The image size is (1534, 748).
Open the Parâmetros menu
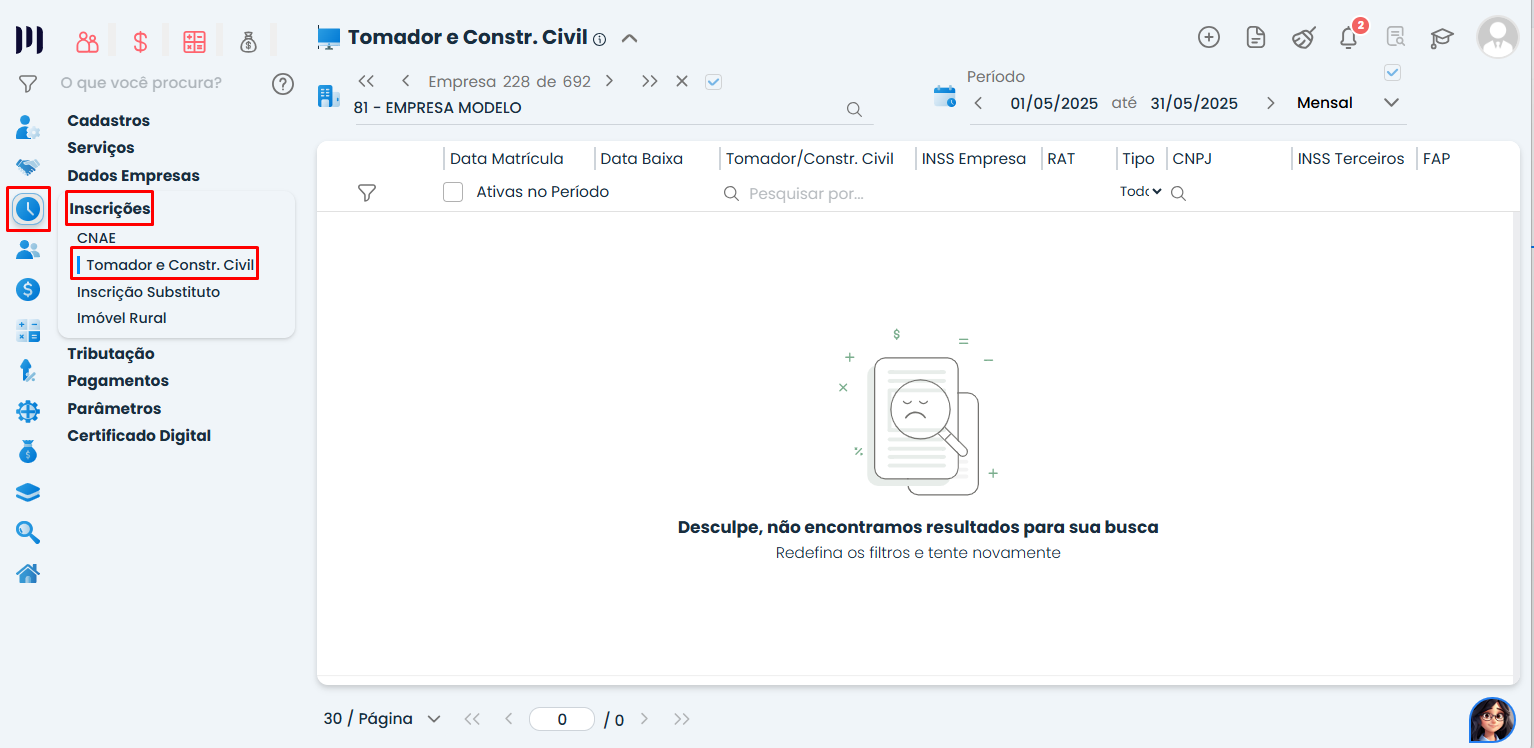coord(114,408)
